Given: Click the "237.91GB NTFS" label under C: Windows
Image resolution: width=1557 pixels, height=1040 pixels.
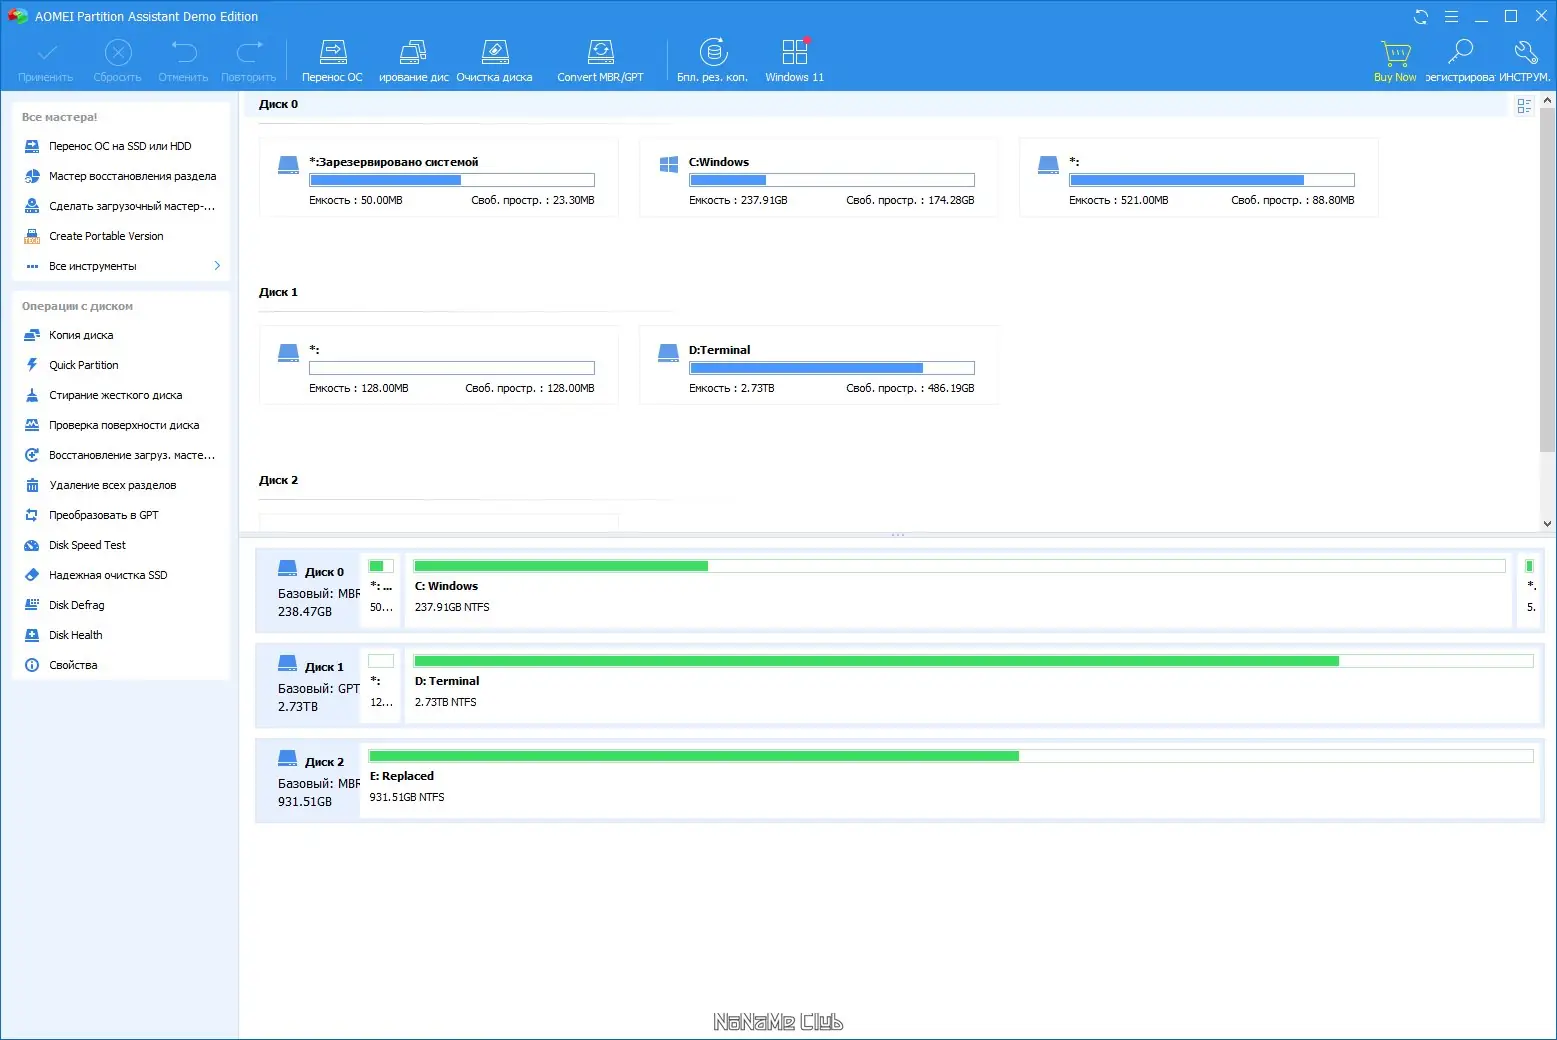Looking at the screenshot, I should [452, 607].
